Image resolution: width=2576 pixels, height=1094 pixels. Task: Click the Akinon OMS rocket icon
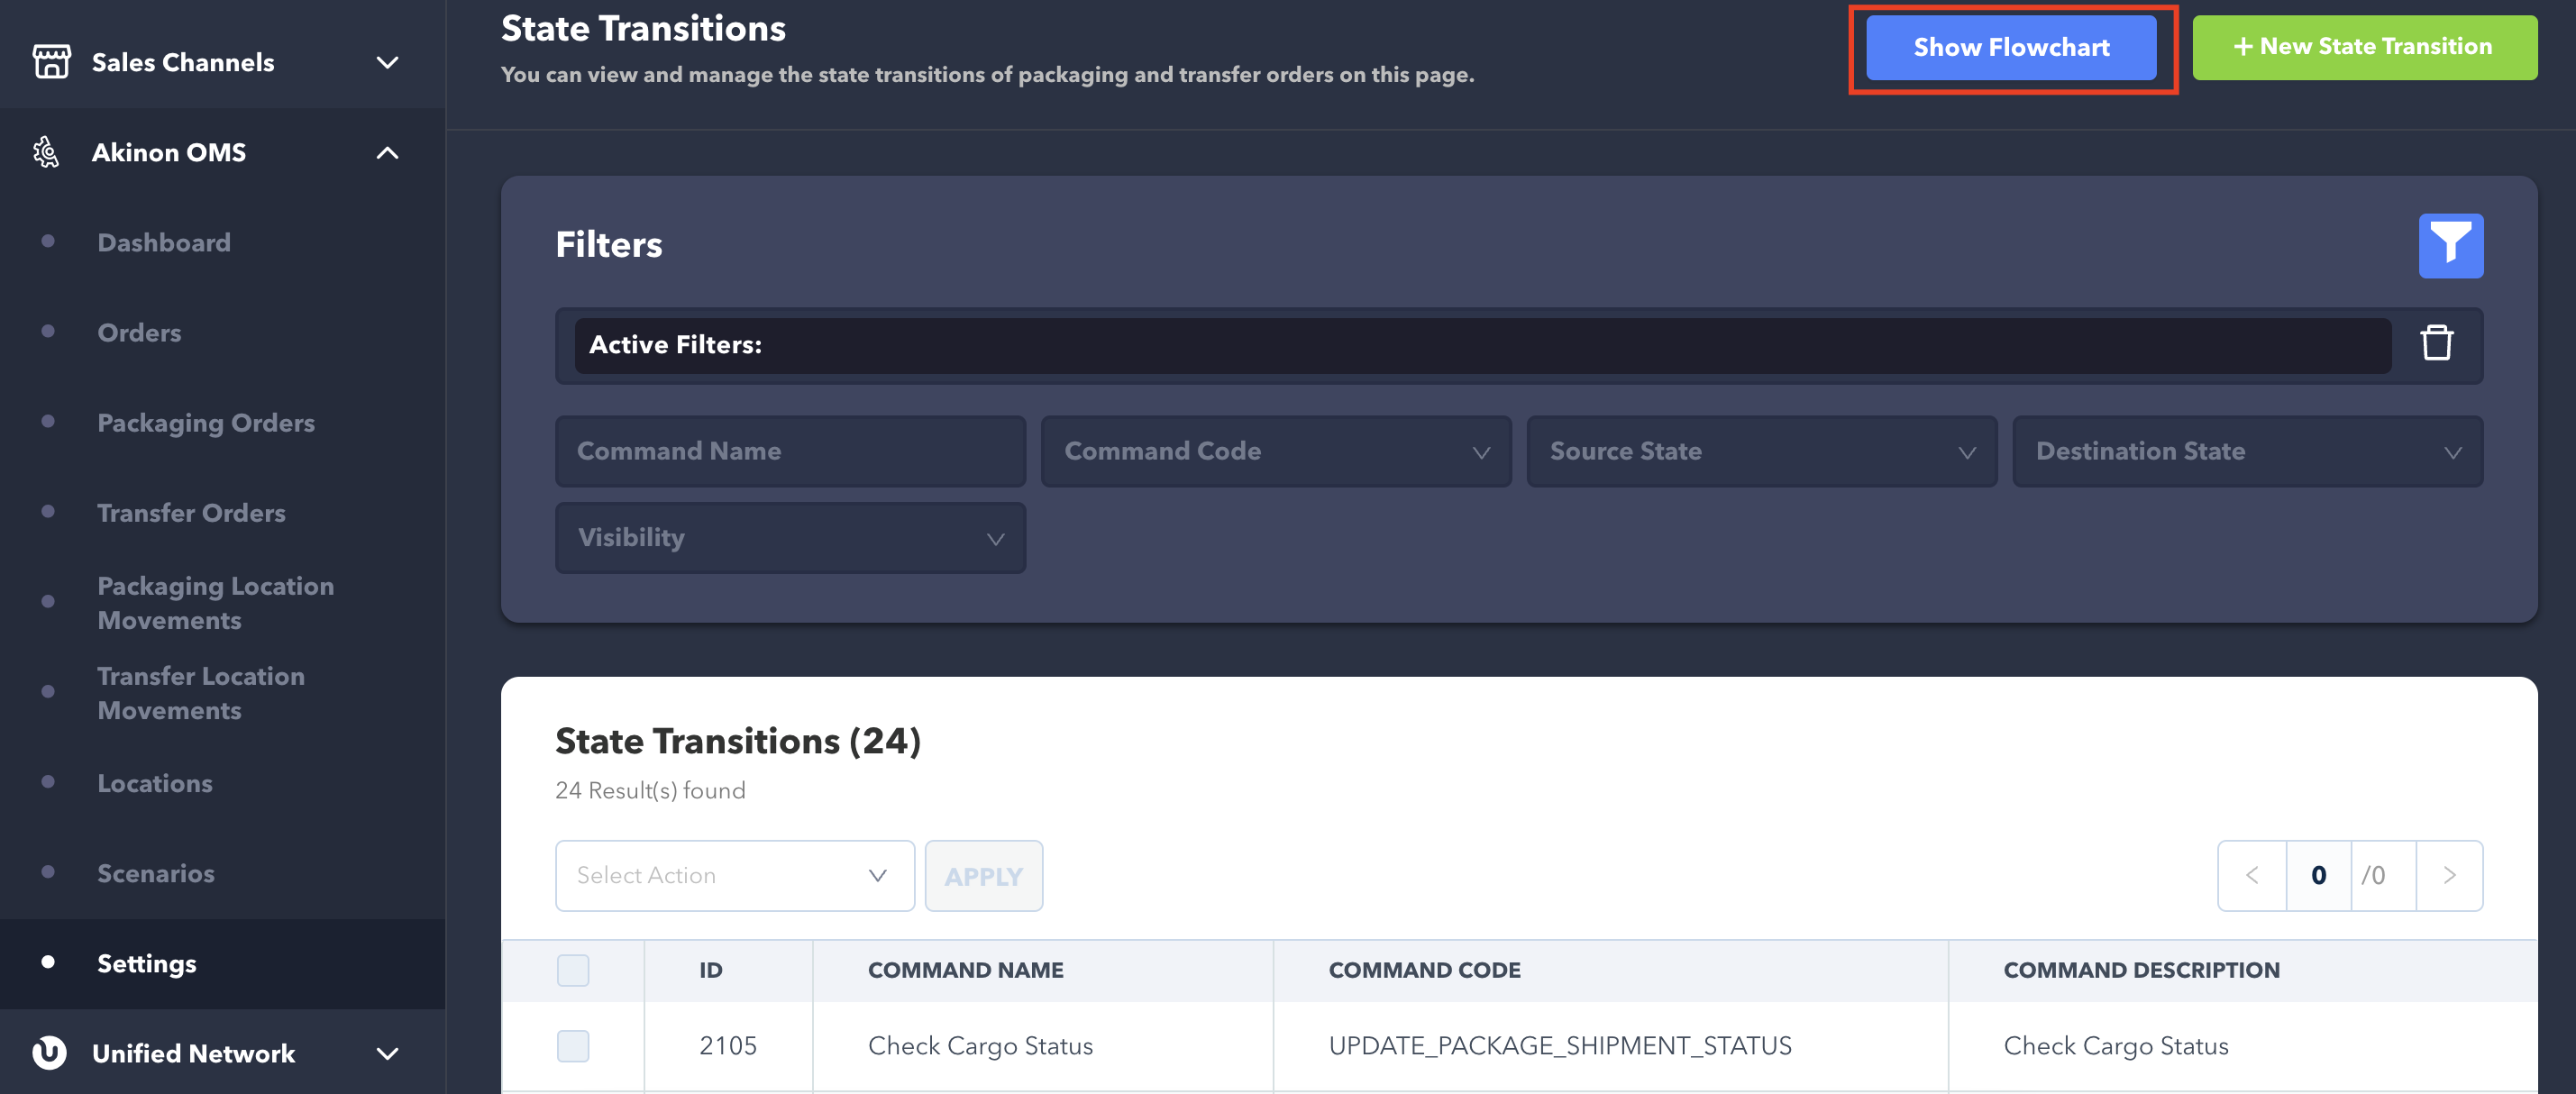pos(46,152)
